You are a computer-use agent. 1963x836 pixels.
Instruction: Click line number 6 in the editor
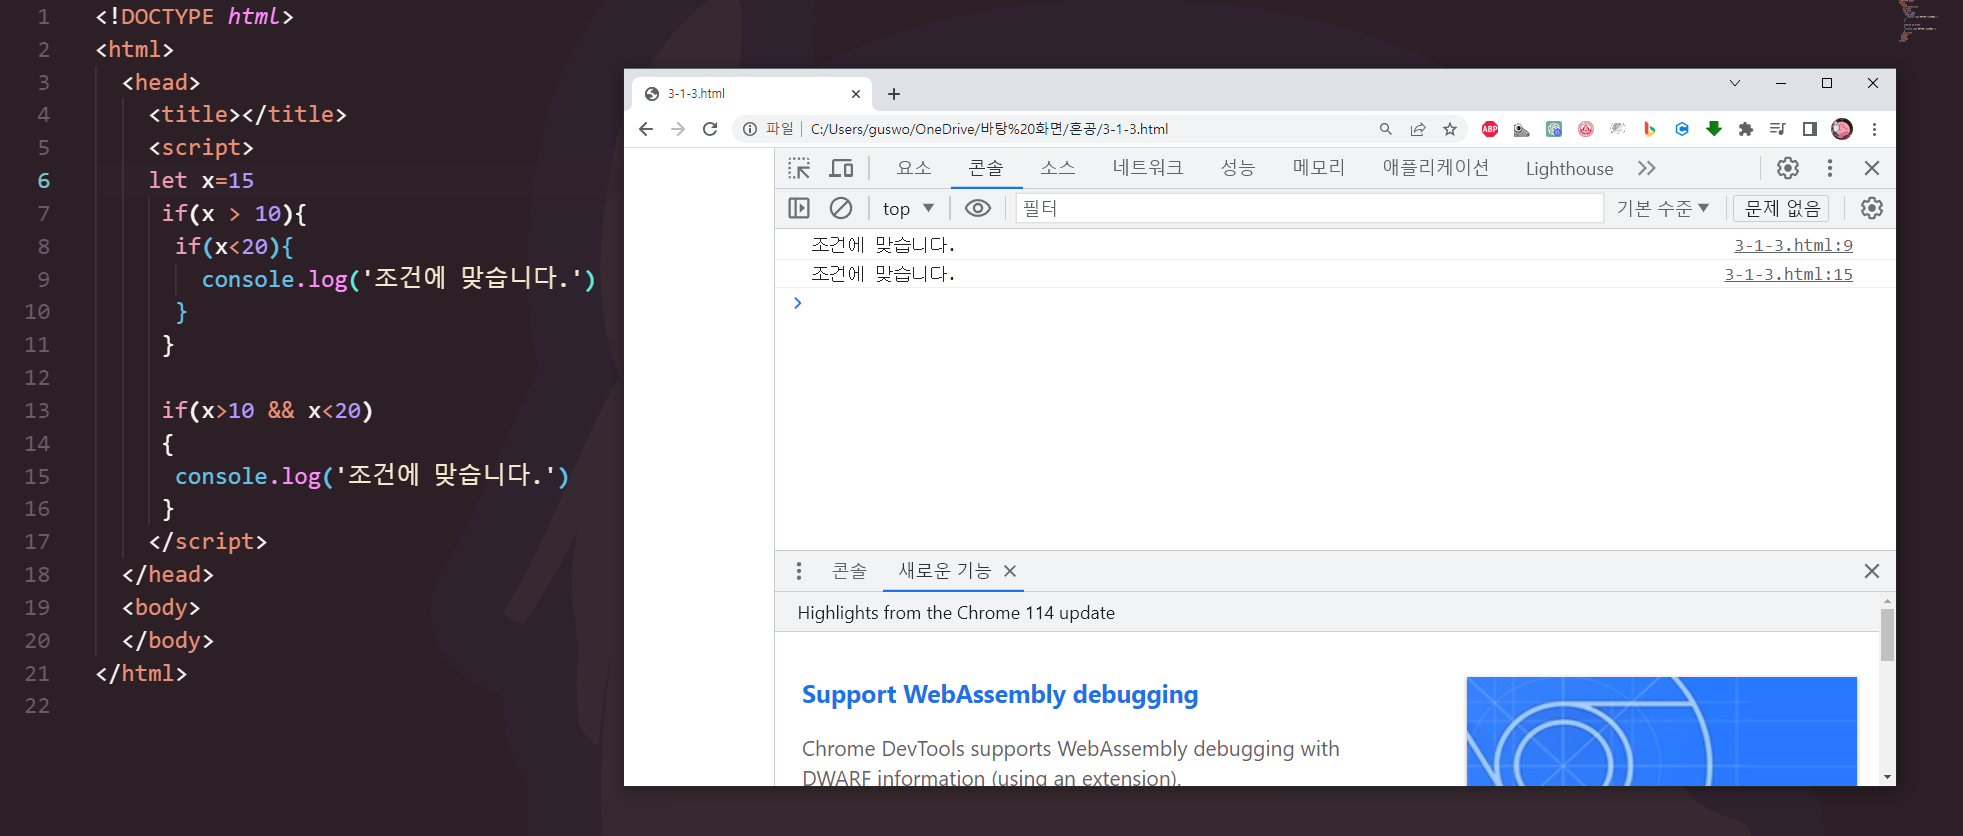click(x=43, y=181)
